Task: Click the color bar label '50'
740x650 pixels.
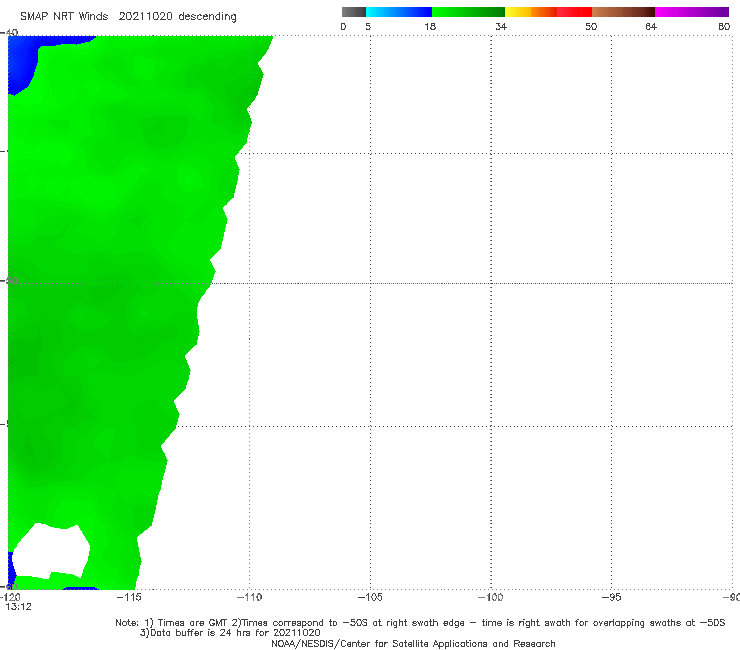Action: tap(591, 27)
